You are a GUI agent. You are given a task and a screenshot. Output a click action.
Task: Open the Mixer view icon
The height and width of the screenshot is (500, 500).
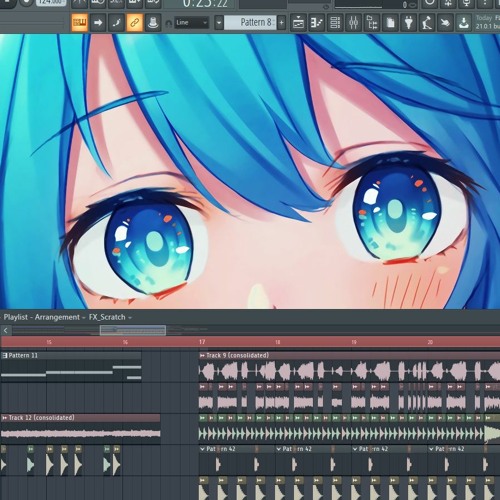(x=354, y=23)
